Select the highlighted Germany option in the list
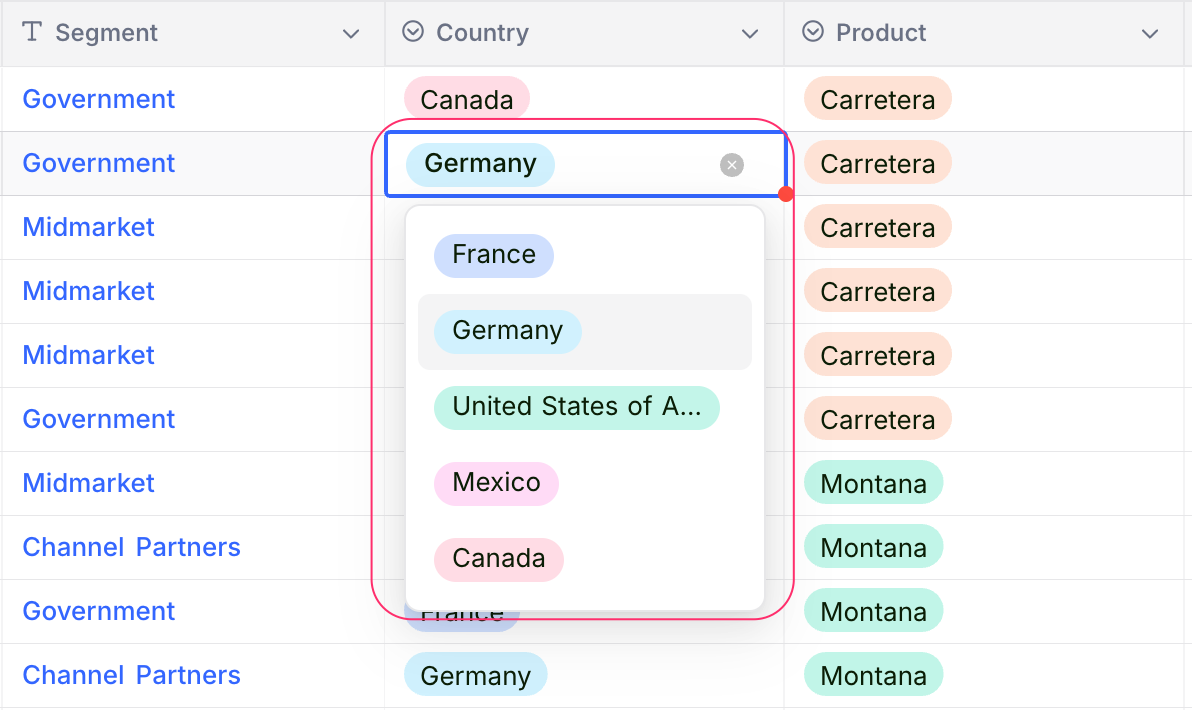The width and height of the screenshot is (1192, 710). (x=507, y=331)
